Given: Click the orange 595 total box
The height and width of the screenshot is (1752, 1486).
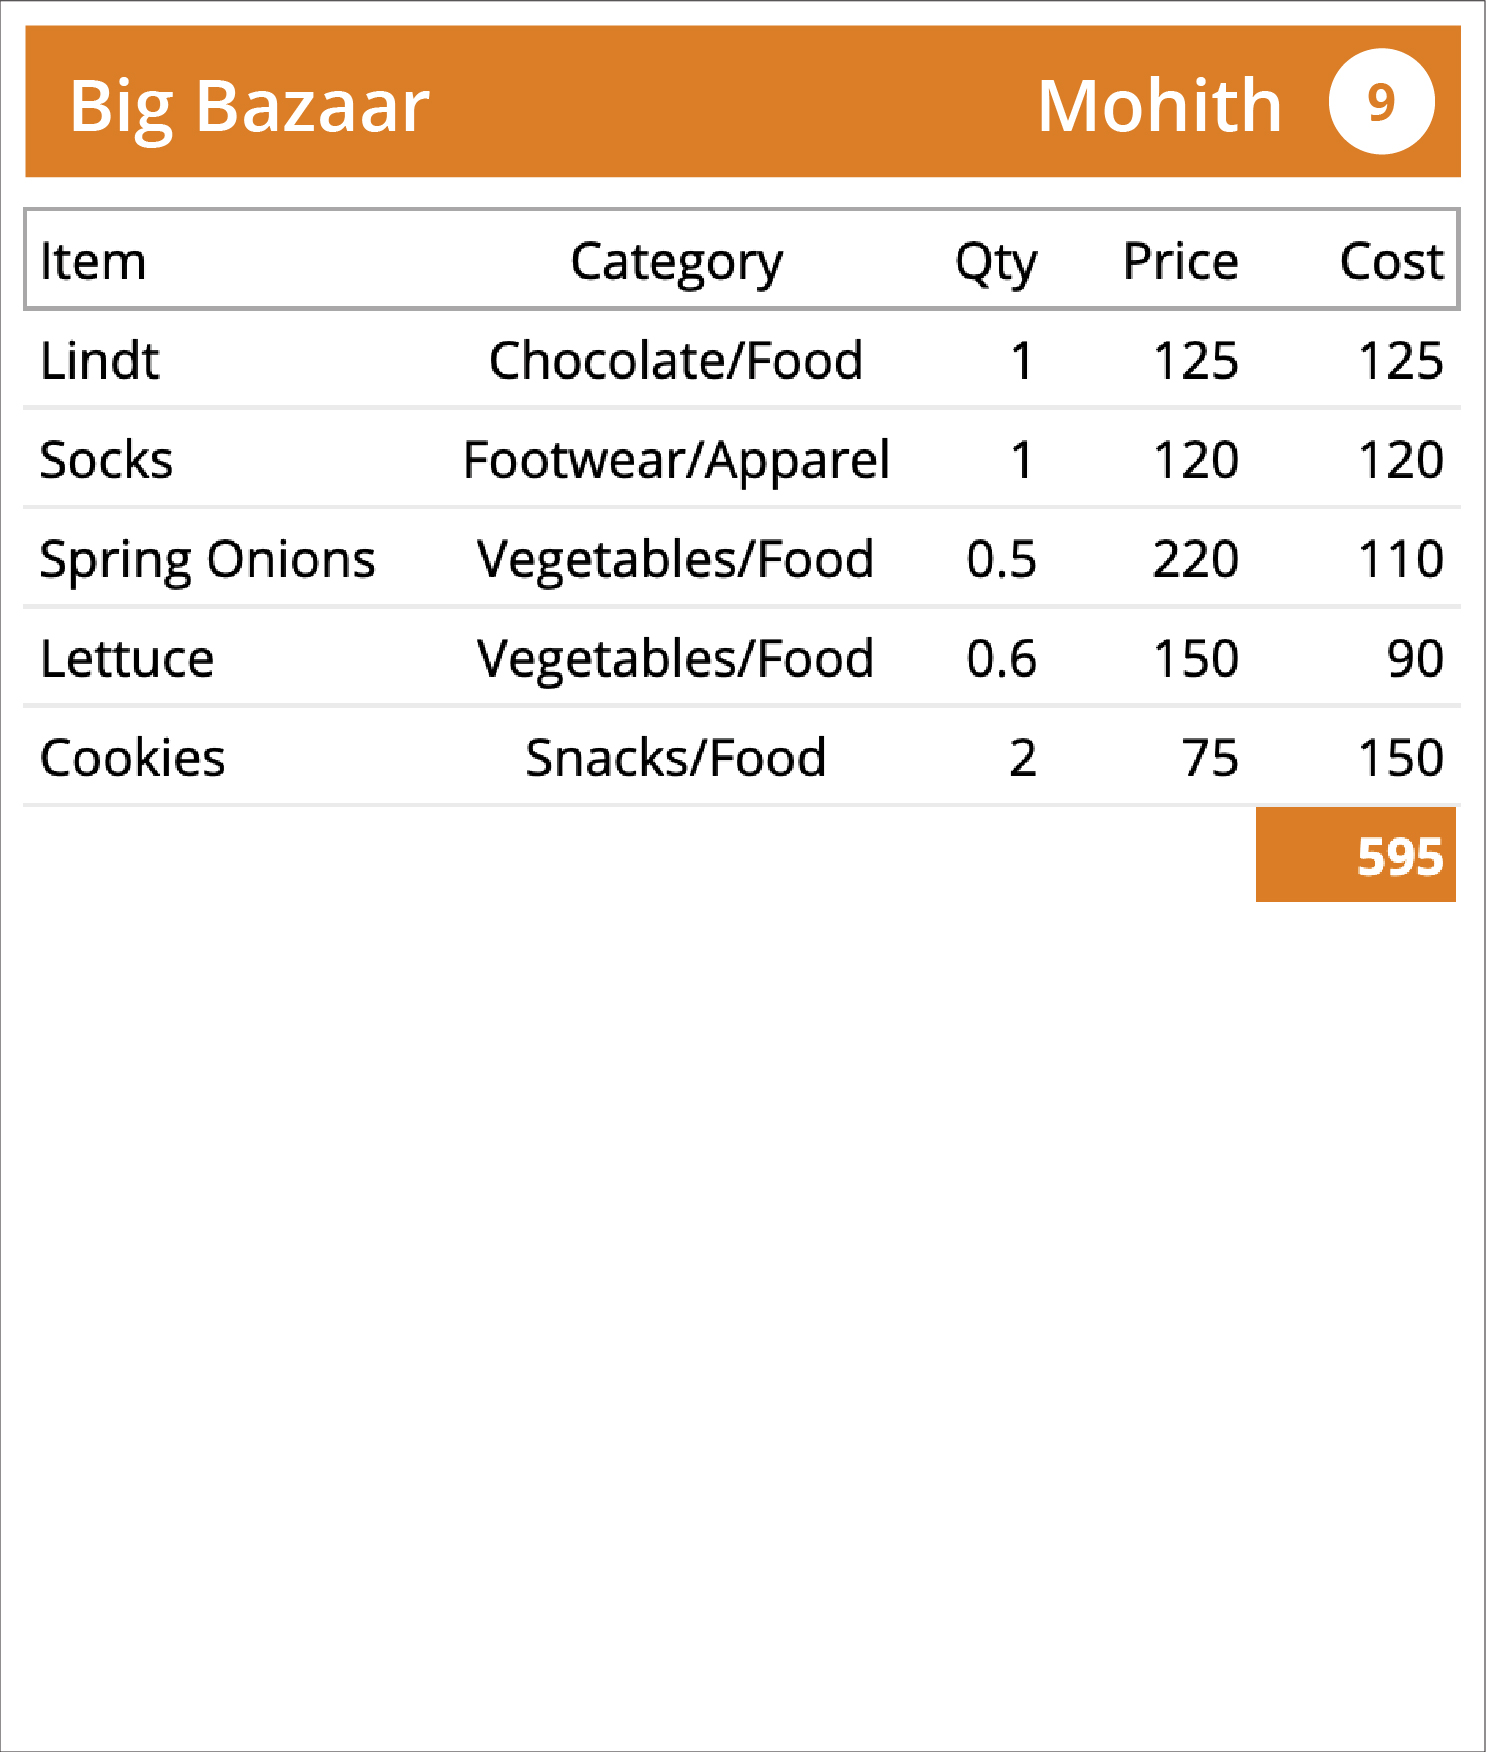Looking at the screenshot, I should click(1356, 855).
